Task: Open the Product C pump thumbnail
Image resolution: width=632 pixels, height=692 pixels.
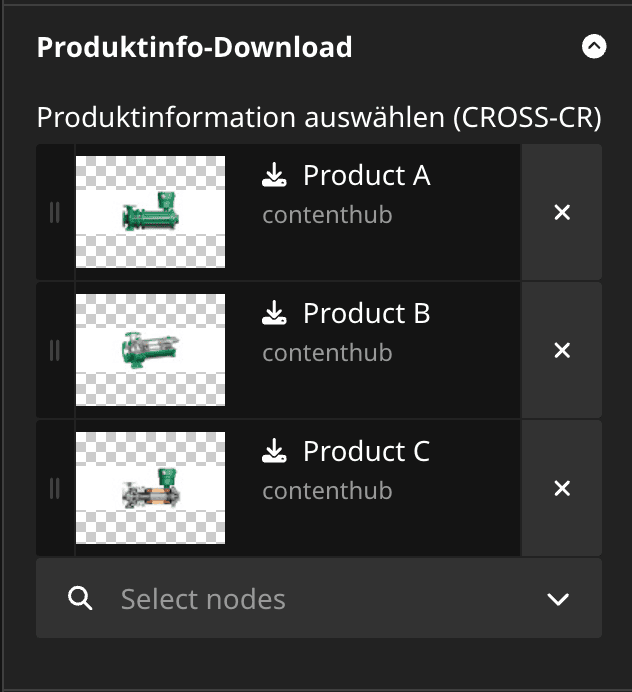Action: coord(150,488)
